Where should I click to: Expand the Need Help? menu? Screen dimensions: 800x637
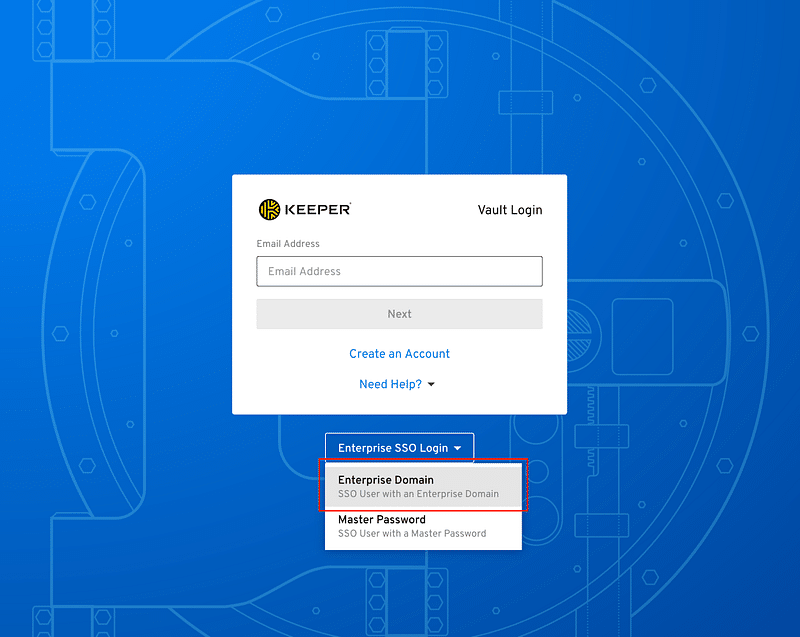pyautogui.click(x=391, y=384)
